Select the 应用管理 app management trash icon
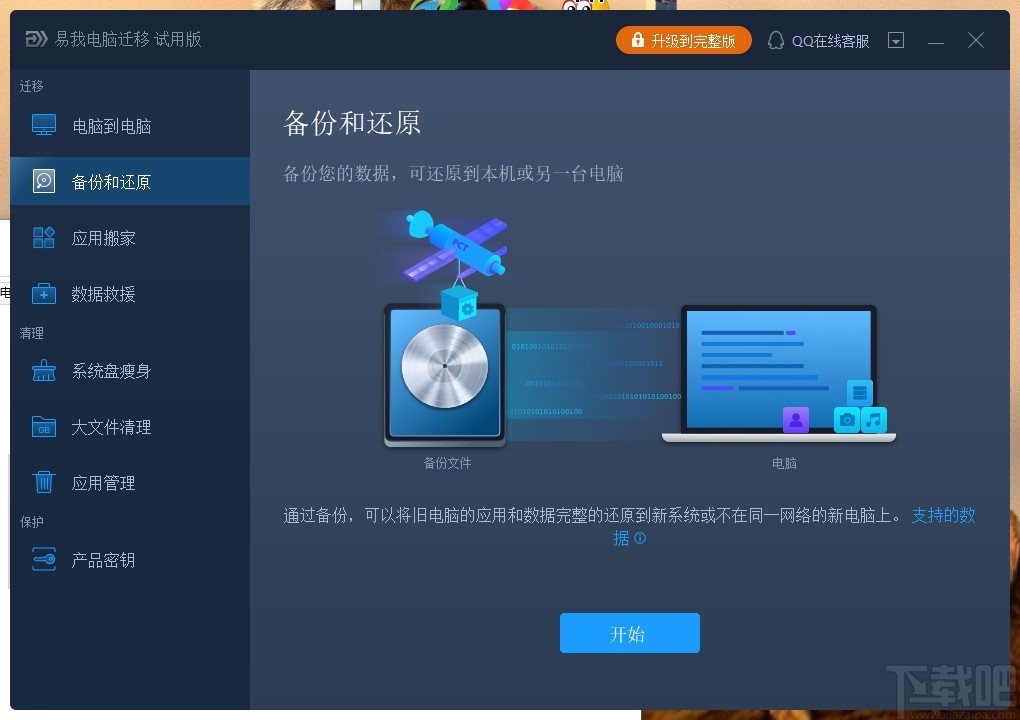 pyautogui.click(x=44, y=482)
